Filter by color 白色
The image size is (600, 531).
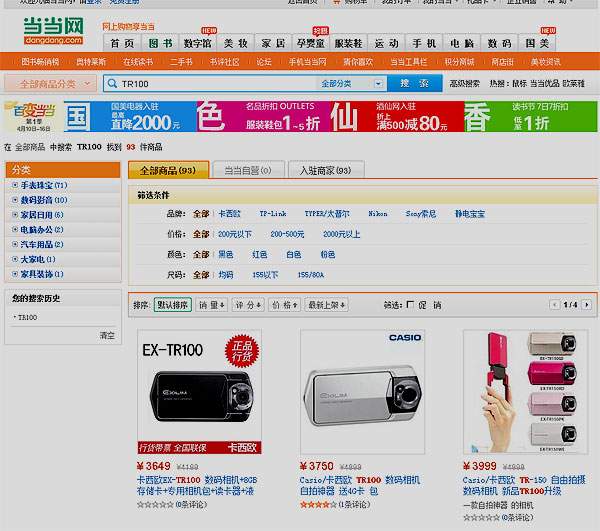(x=293, y=254)
